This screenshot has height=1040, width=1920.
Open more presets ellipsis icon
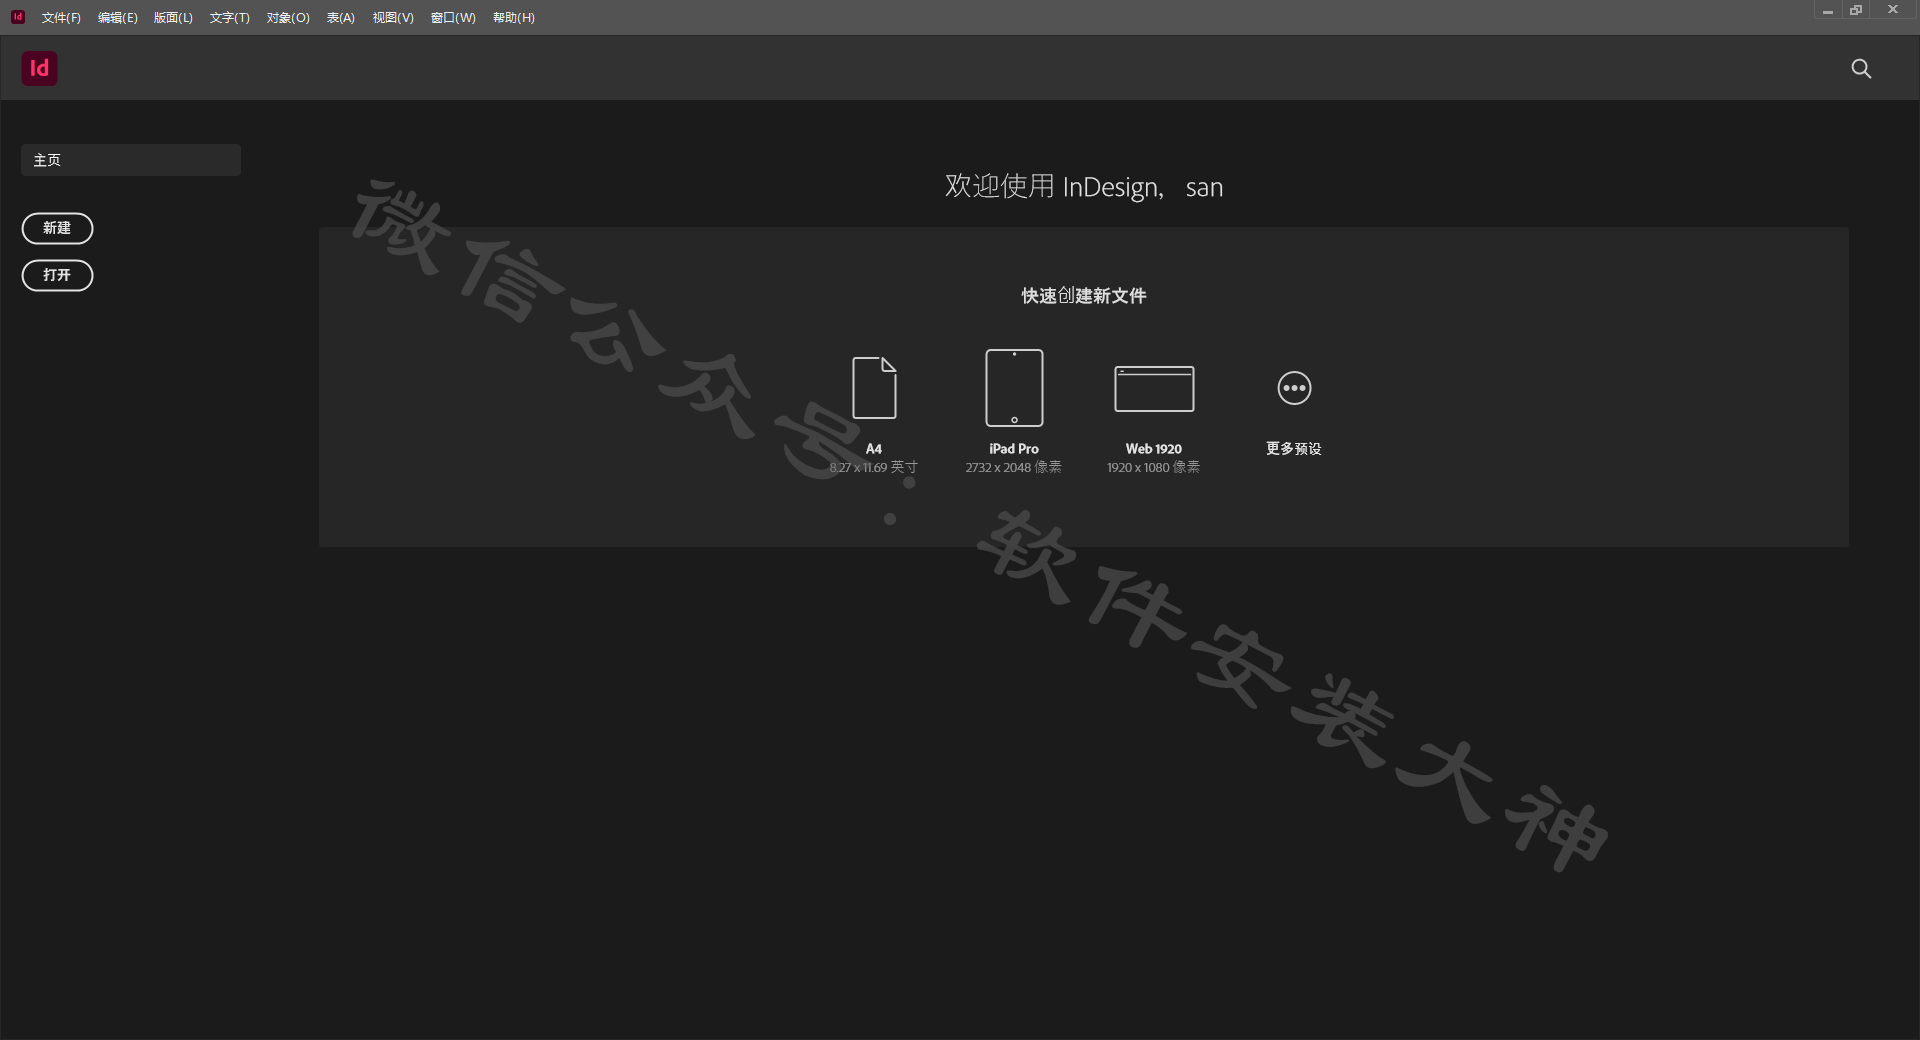click(x=1294, y=388)
